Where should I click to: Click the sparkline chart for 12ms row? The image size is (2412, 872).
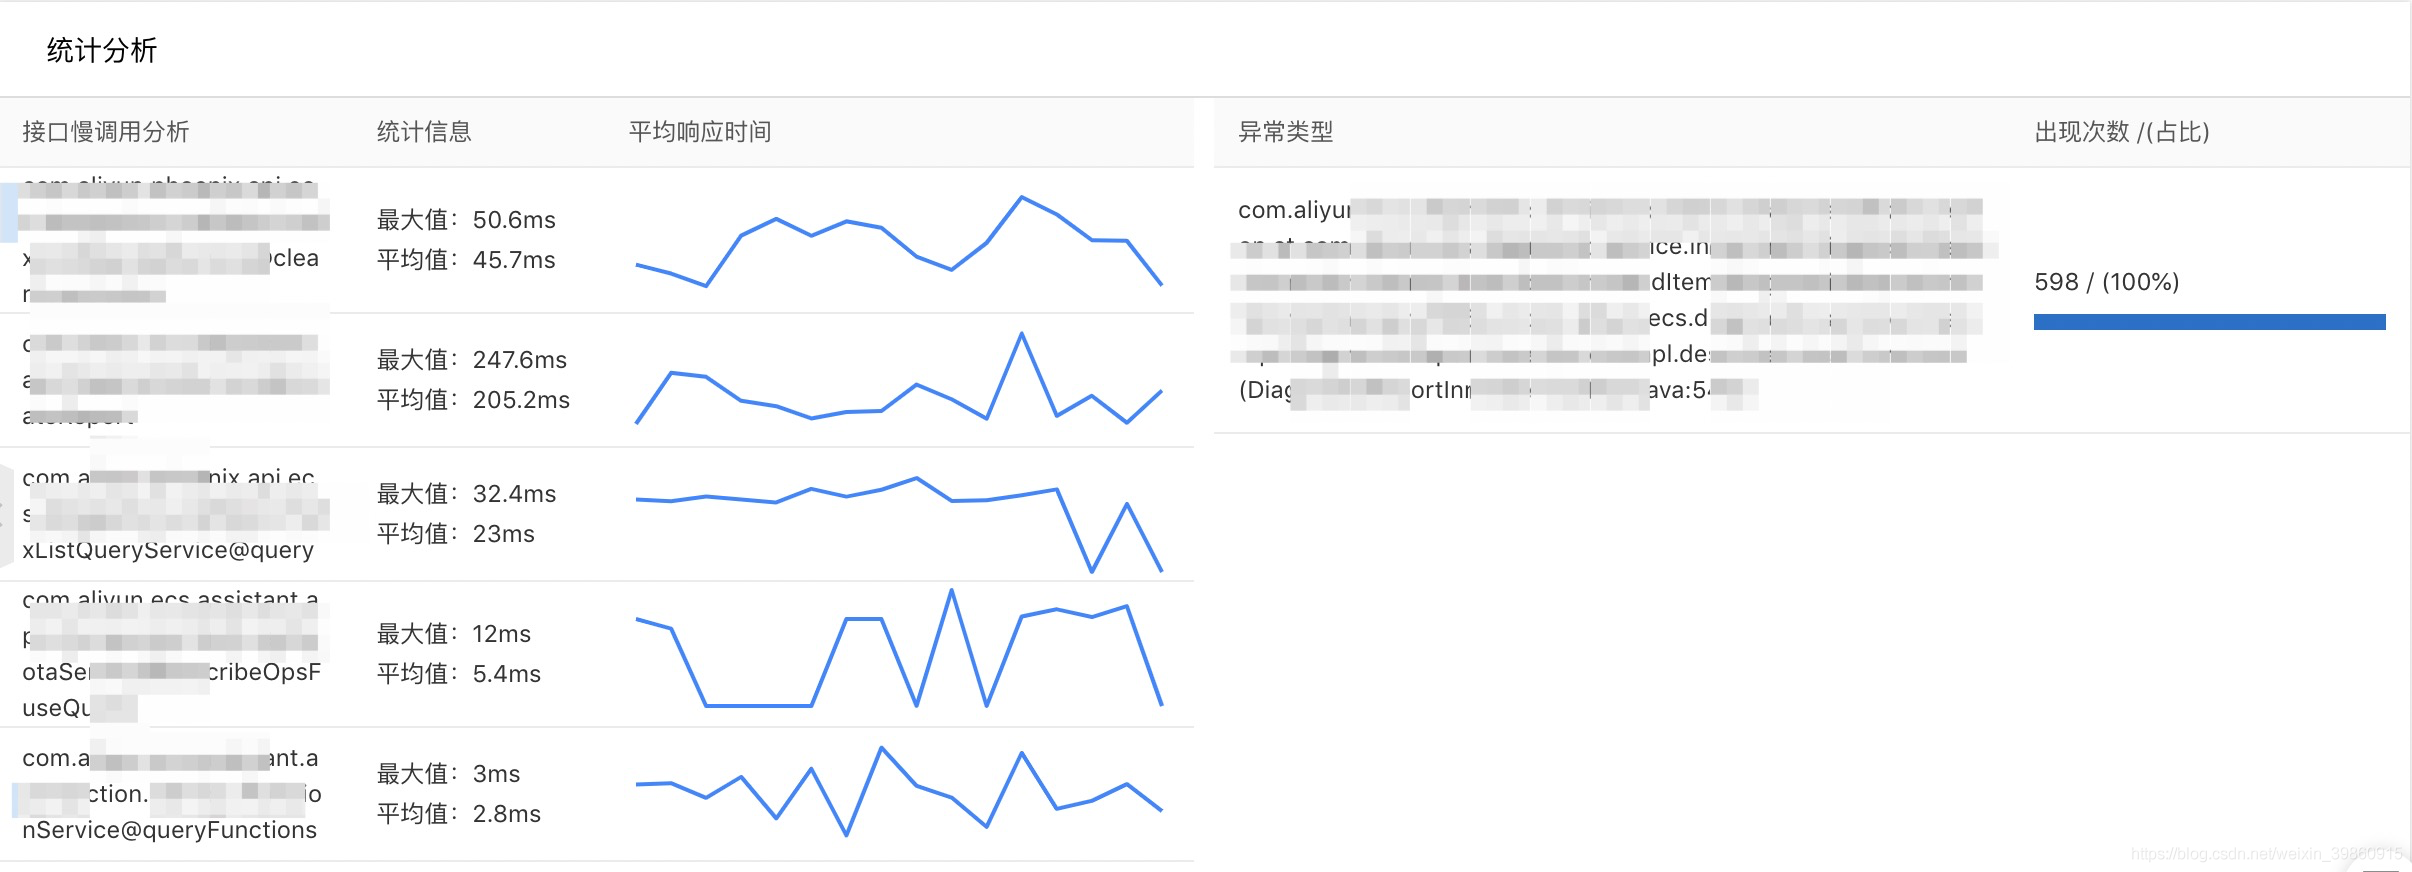[x=898, y=650]
